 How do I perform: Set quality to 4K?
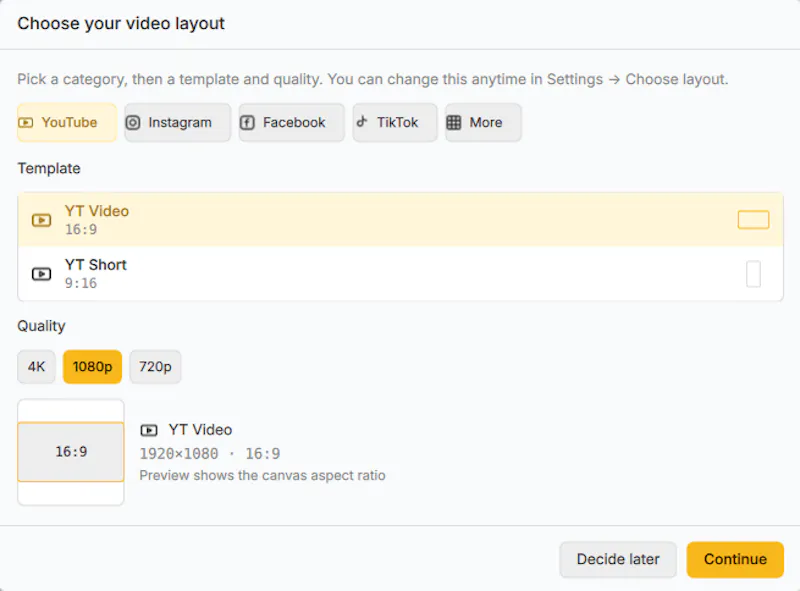point(36,366)
